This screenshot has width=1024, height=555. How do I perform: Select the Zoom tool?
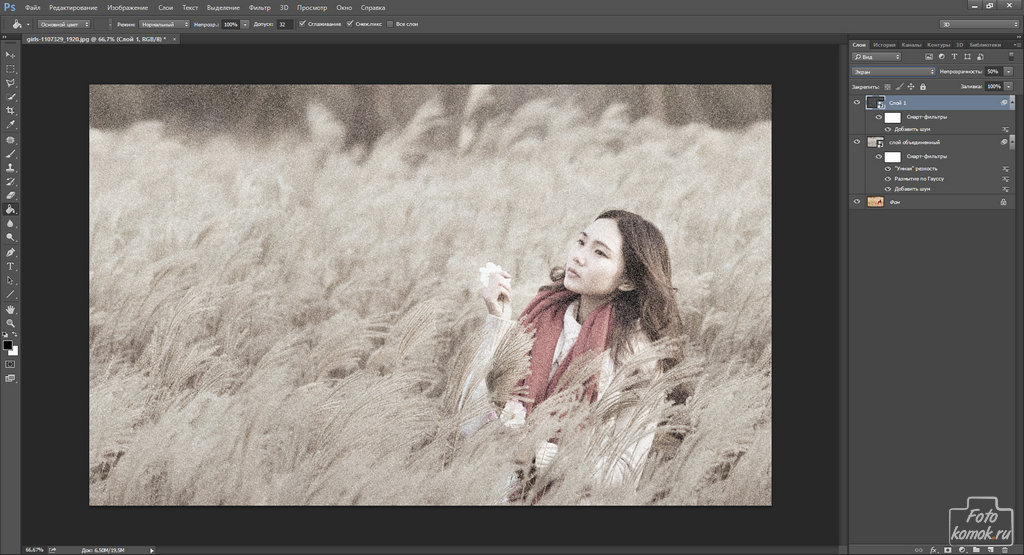tap(10, 323)
